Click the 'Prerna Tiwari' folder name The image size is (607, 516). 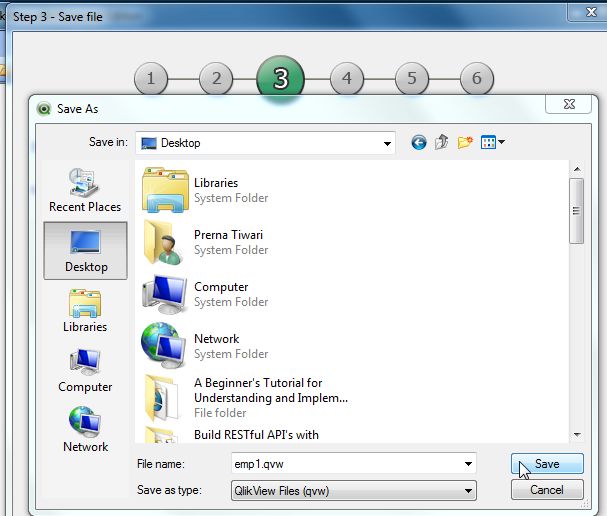click(x=228, y=235)
